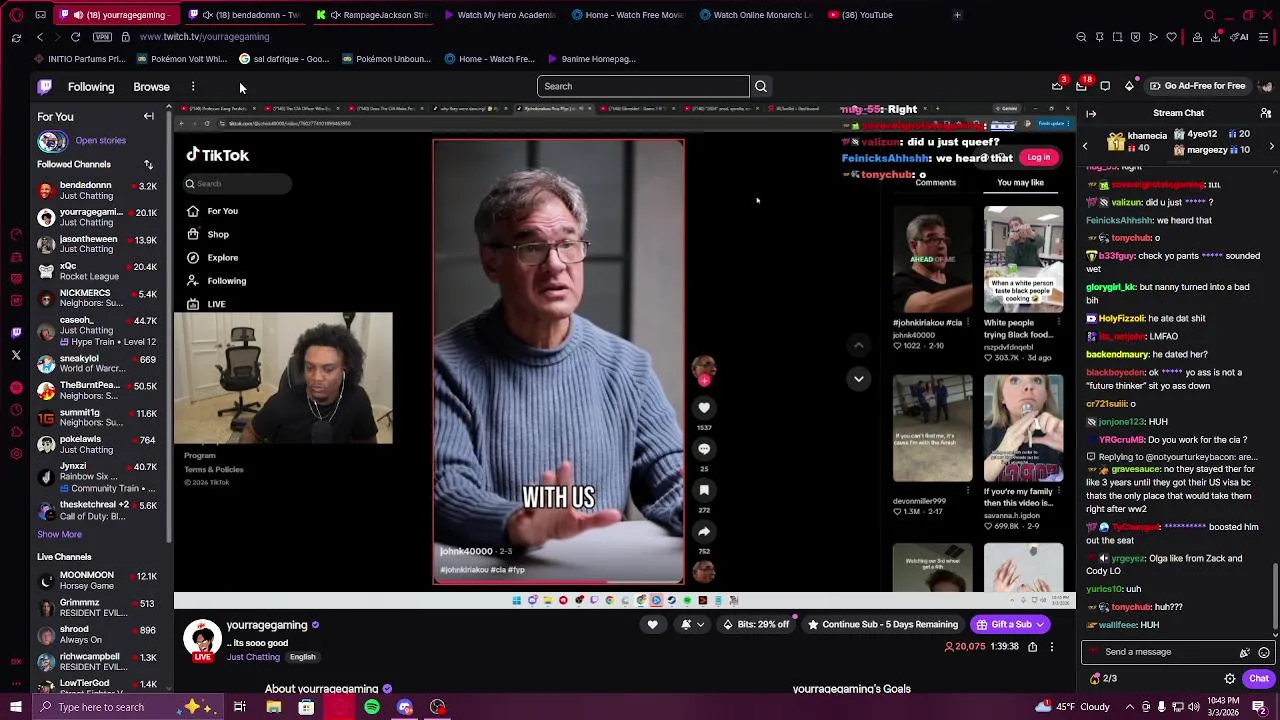Open Discord from Windows taskbar
This screenshot has width=1280, height=720.
click(405, 707)
